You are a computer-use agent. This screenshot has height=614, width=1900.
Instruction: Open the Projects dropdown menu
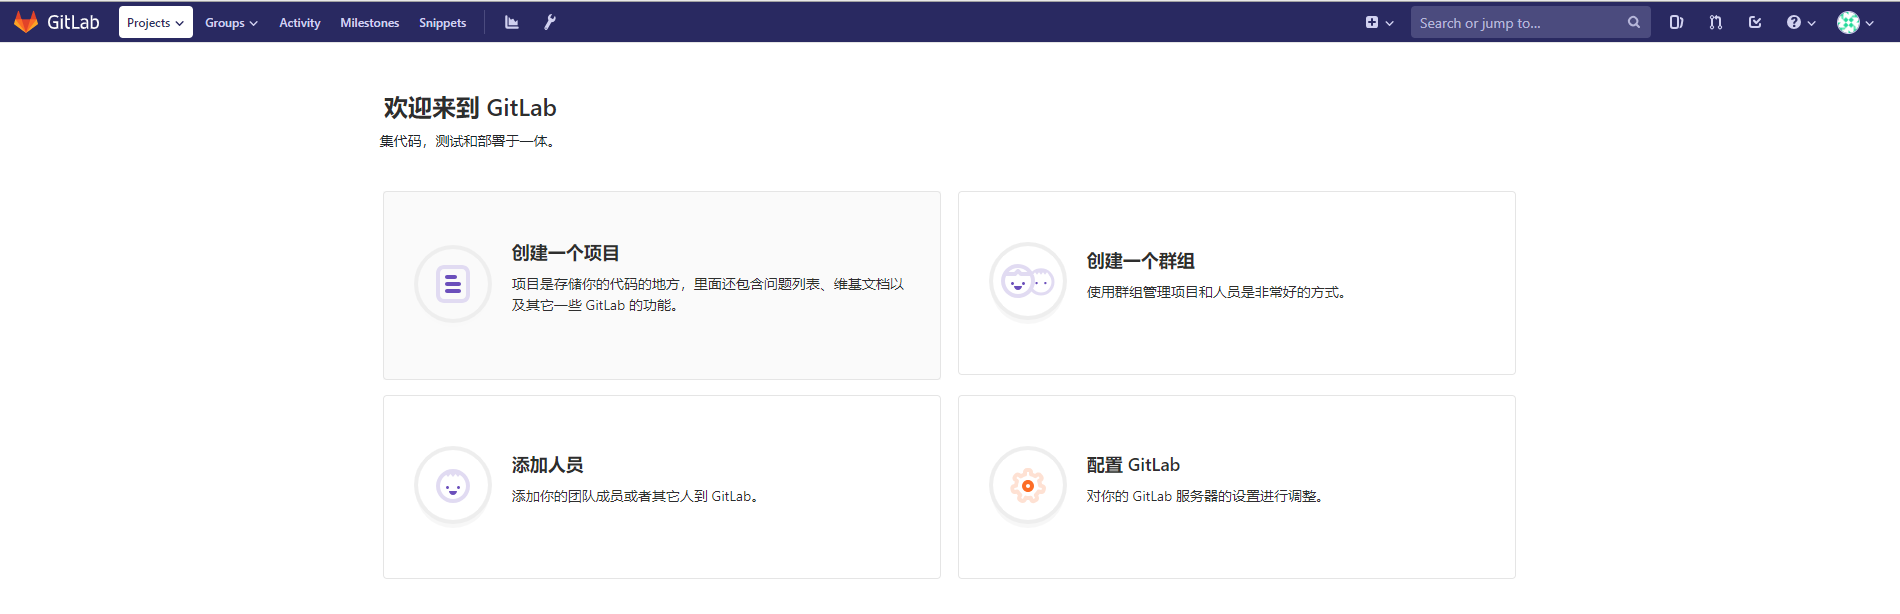click(x=155, y=22)
